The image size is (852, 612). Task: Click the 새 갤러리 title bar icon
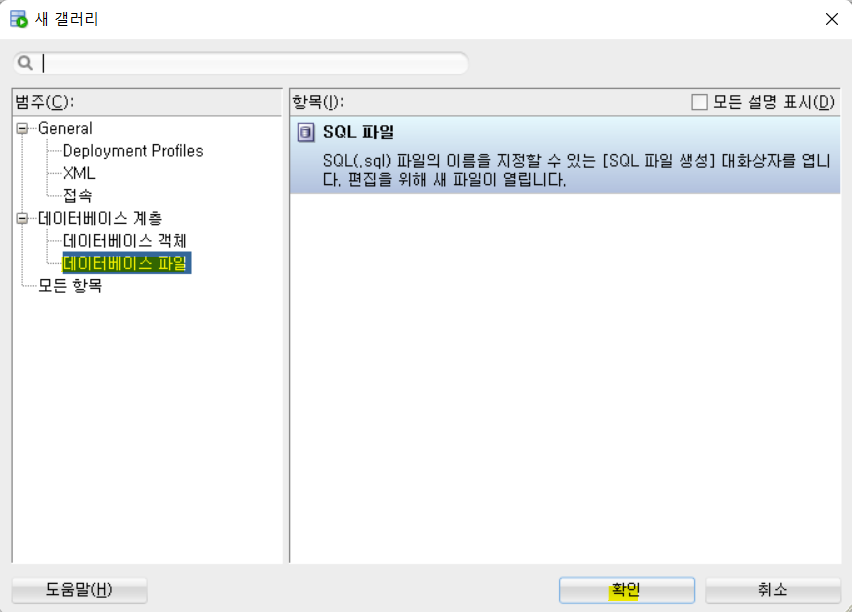18,19
